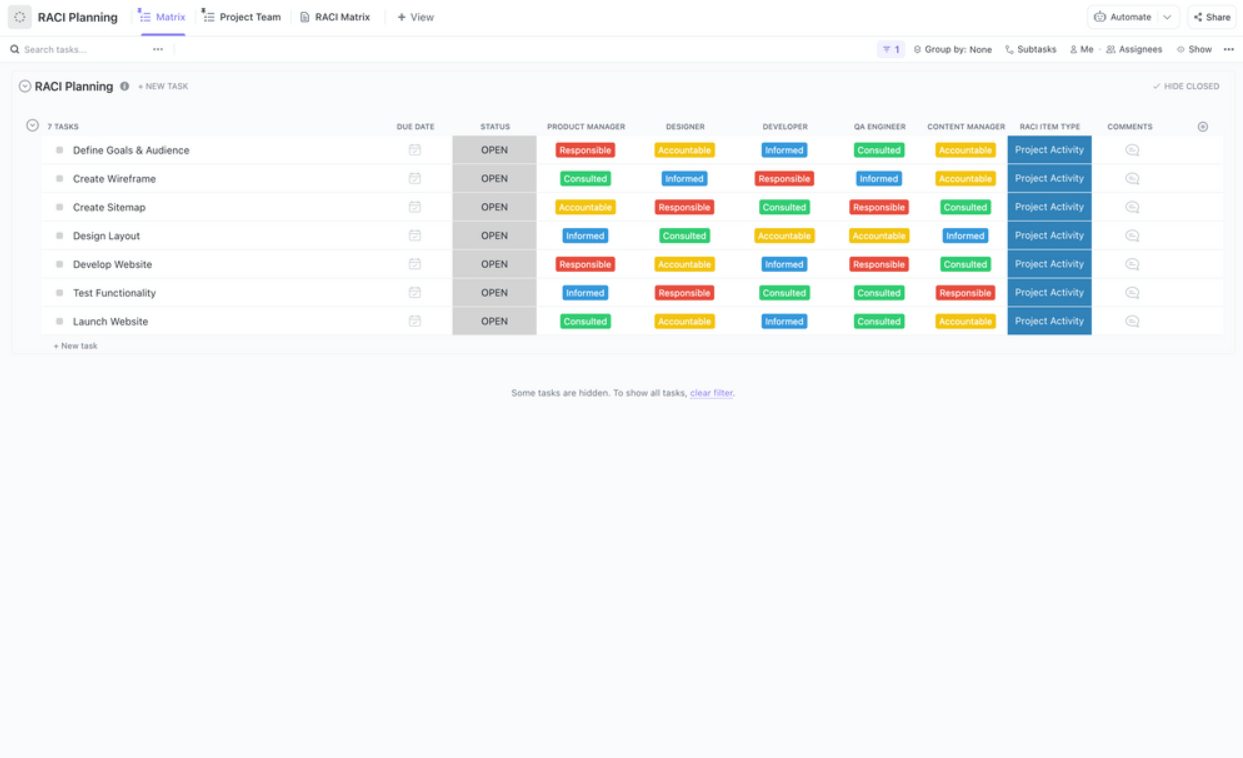The image size is (1243, 758).
Task: Collapse the 7 Tasks section
Action: 32,126
